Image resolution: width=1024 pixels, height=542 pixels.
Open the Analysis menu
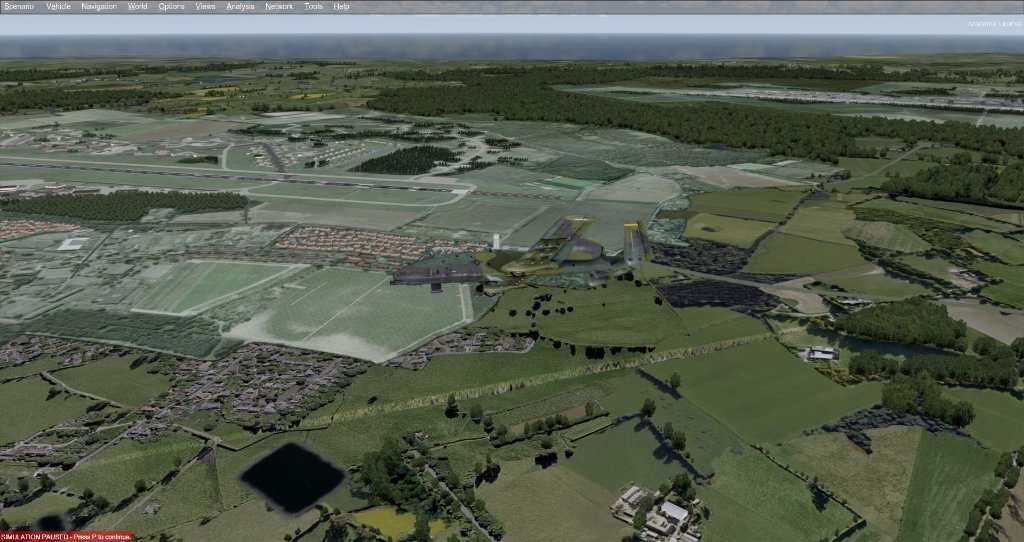(x=240, y=6)
